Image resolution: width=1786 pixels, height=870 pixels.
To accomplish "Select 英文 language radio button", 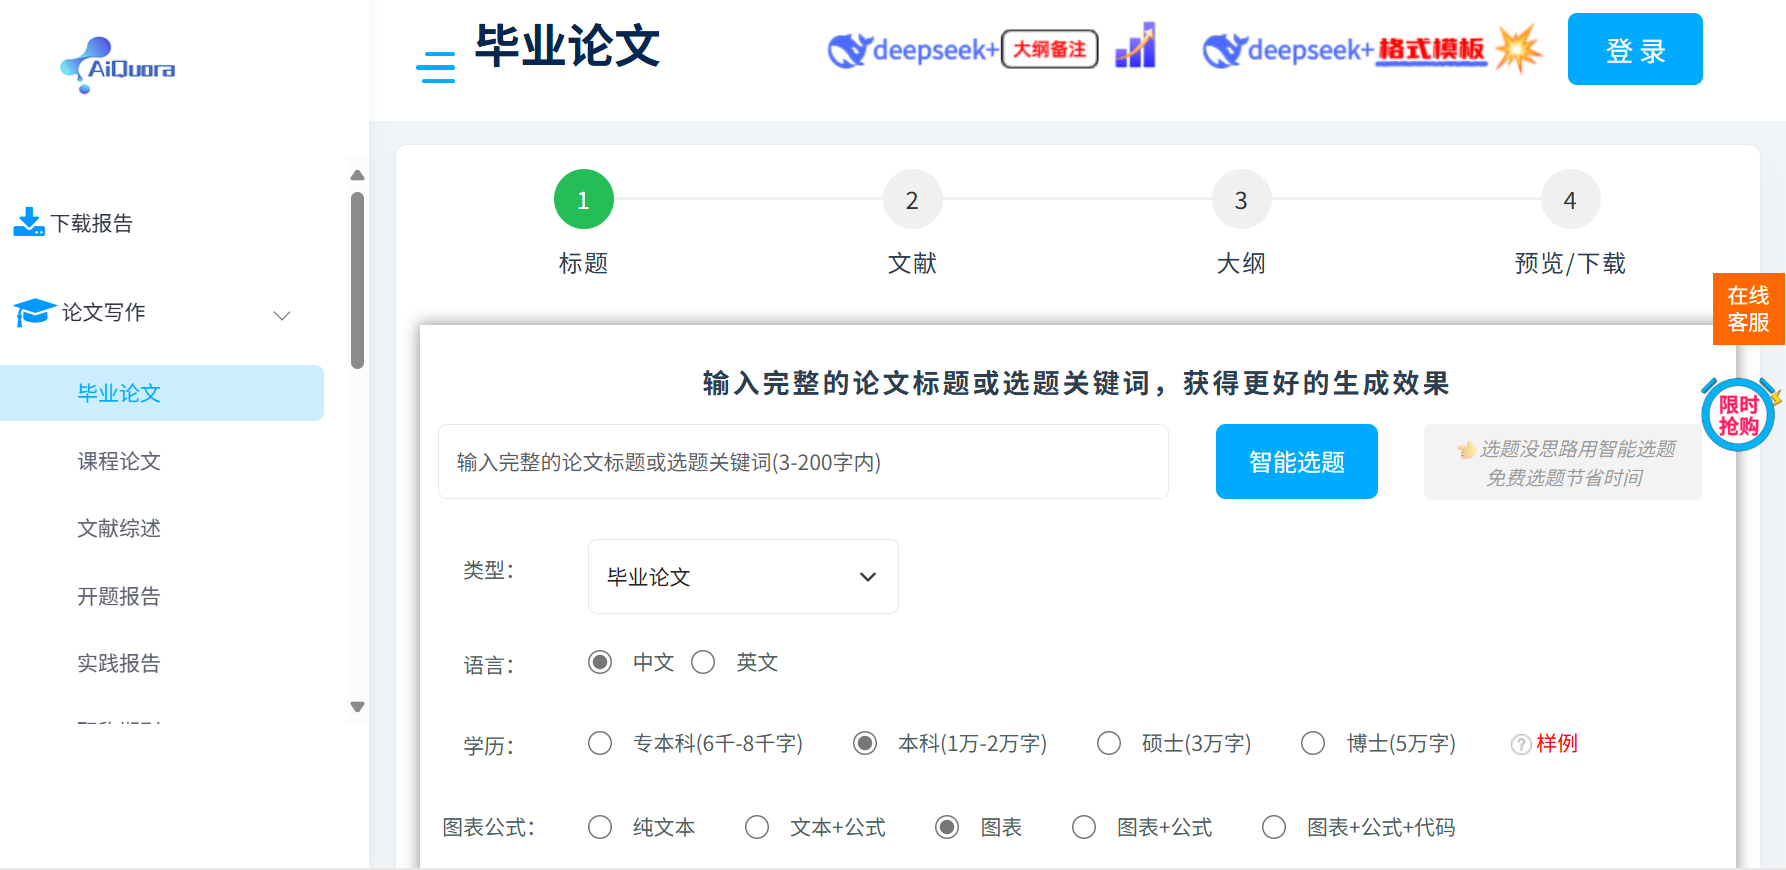I will (x=703, y=662).
